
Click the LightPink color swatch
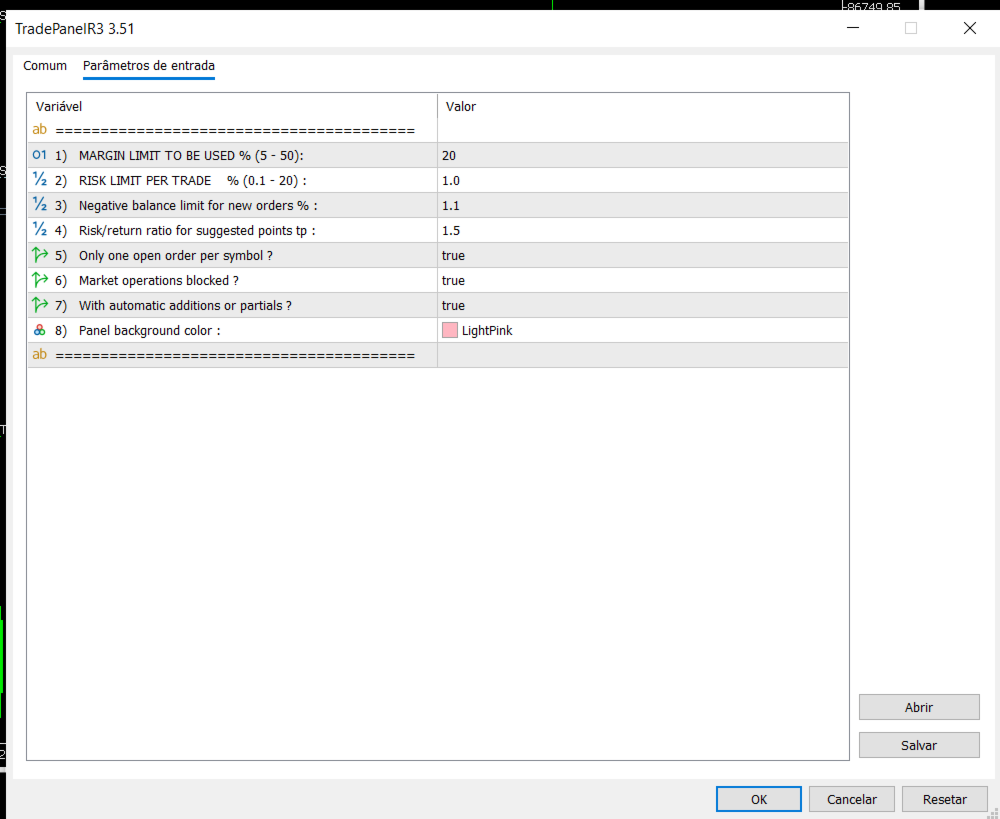pos(450,330)
